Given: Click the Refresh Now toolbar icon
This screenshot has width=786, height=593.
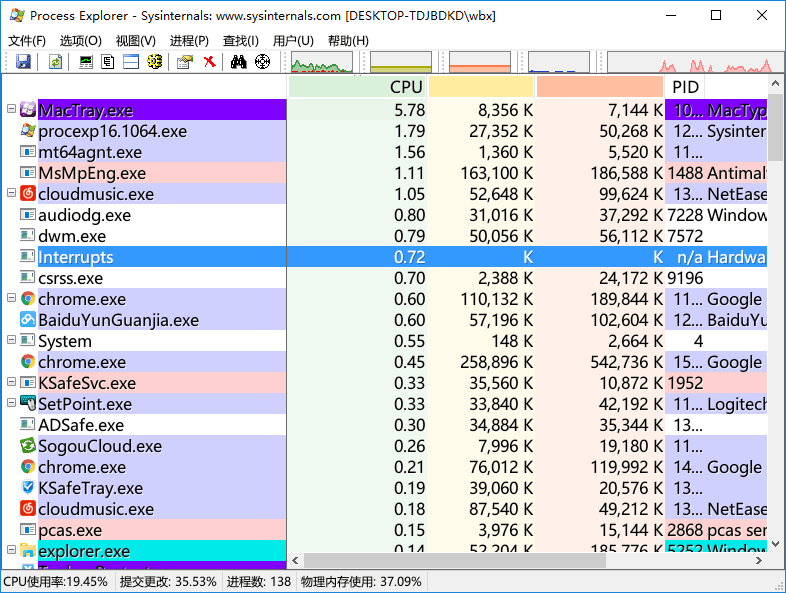Looking at the screenshot, I should (55, 62).
